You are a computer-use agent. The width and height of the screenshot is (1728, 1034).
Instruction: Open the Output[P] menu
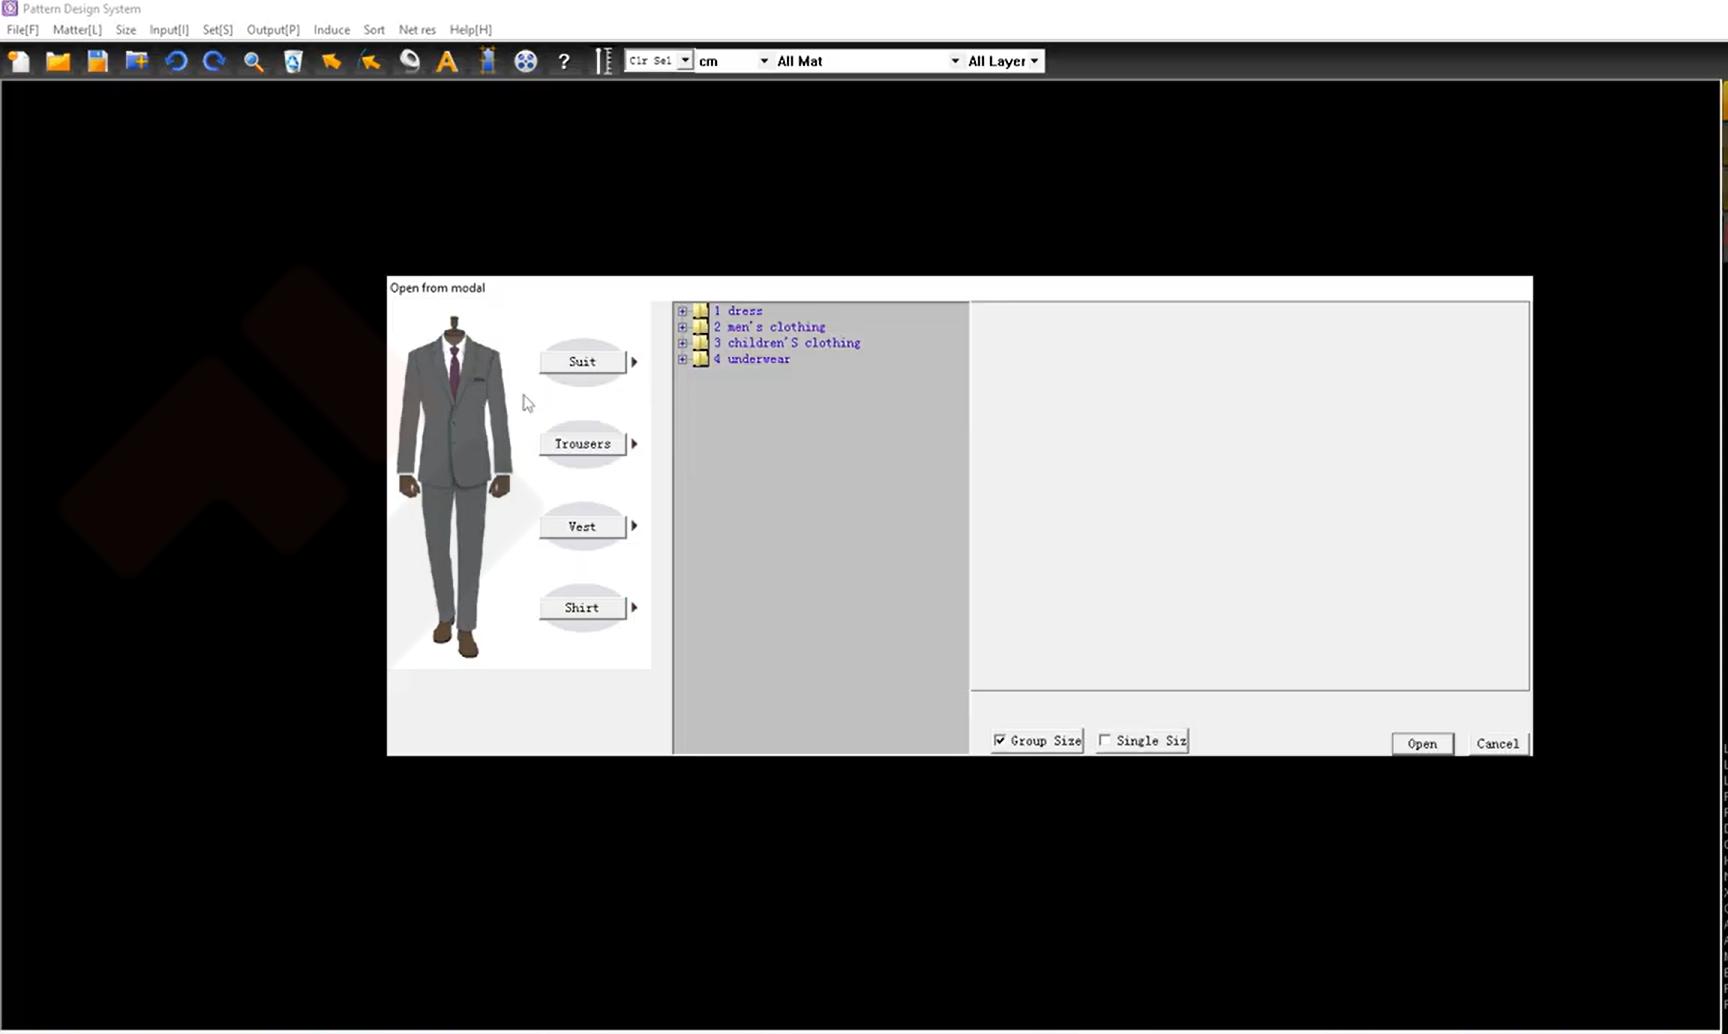pyautogui.click(x=273, y=30)
